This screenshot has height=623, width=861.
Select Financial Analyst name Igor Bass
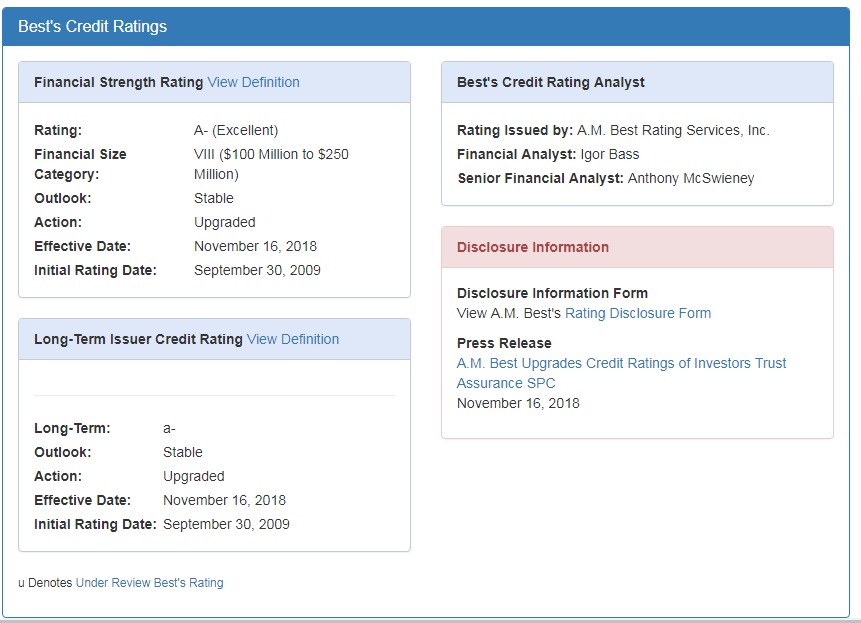[610, 155]
